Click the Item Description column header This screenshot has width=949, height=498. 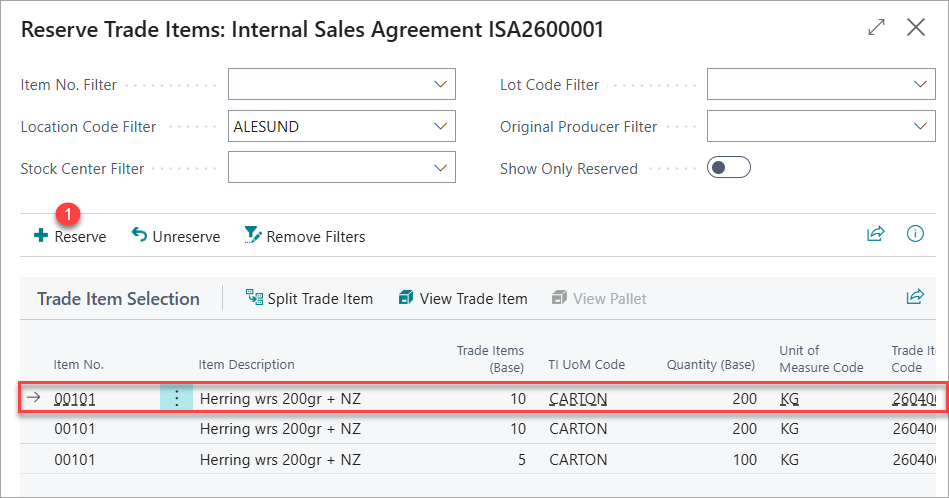(x=246, y=364)
